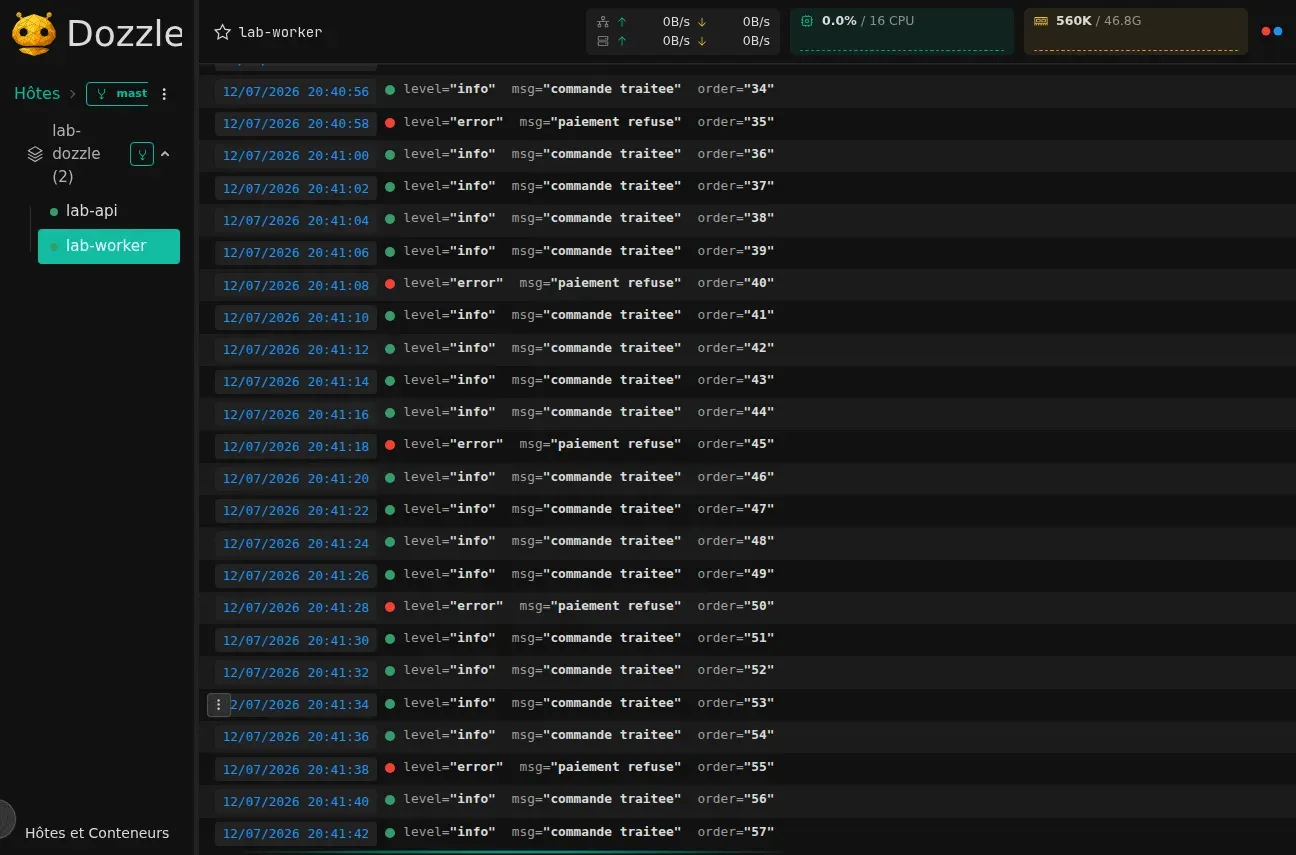Click level="error" on order 45 line
The height and width of the screenshot is (855, 1296).
[x=453, y=444]
